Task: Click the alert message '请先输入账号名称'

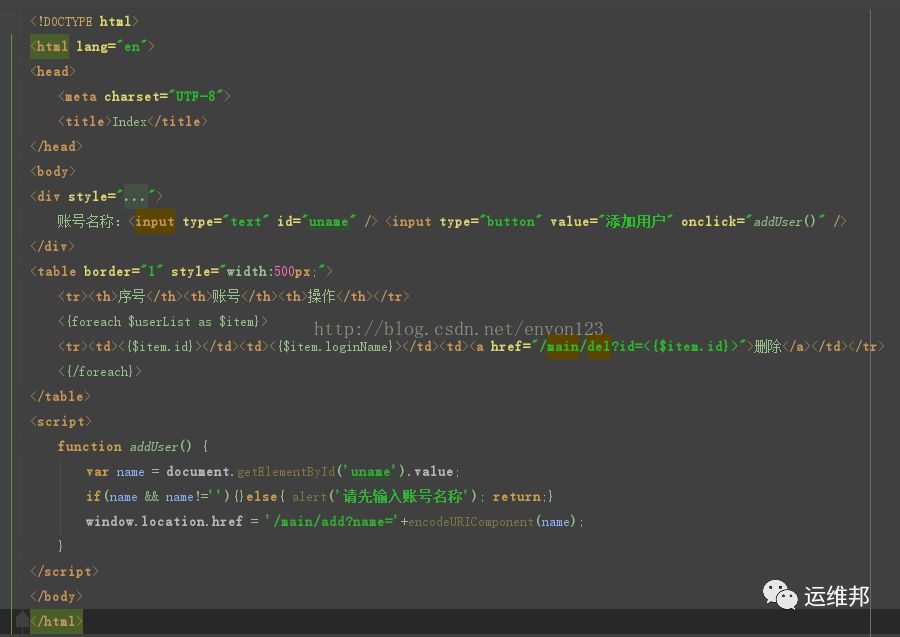Action: 402,496
